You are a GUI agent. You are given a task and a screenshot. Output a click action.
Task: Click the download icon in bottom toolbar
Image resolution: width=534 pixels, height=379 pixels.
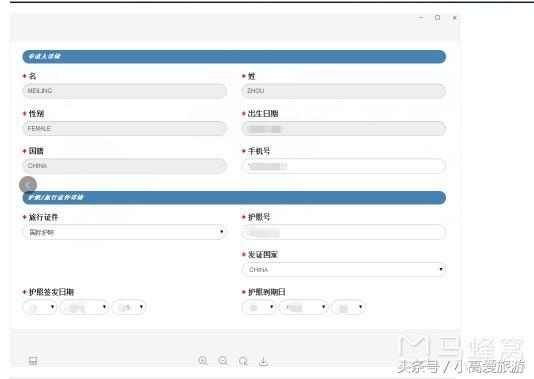263,361
